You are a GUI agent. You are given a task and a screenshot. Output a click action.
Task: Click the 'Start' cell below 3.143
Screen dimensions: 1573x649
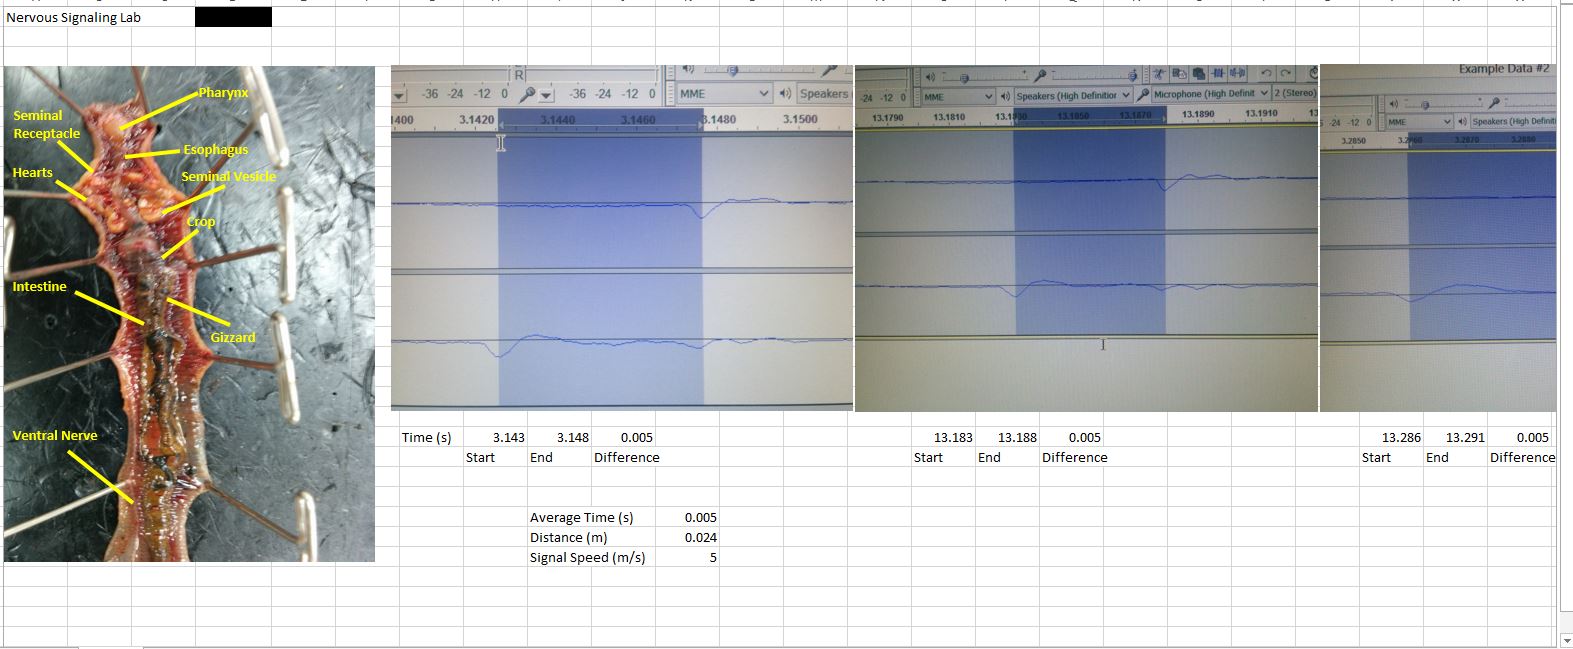(x=494, y=457)
